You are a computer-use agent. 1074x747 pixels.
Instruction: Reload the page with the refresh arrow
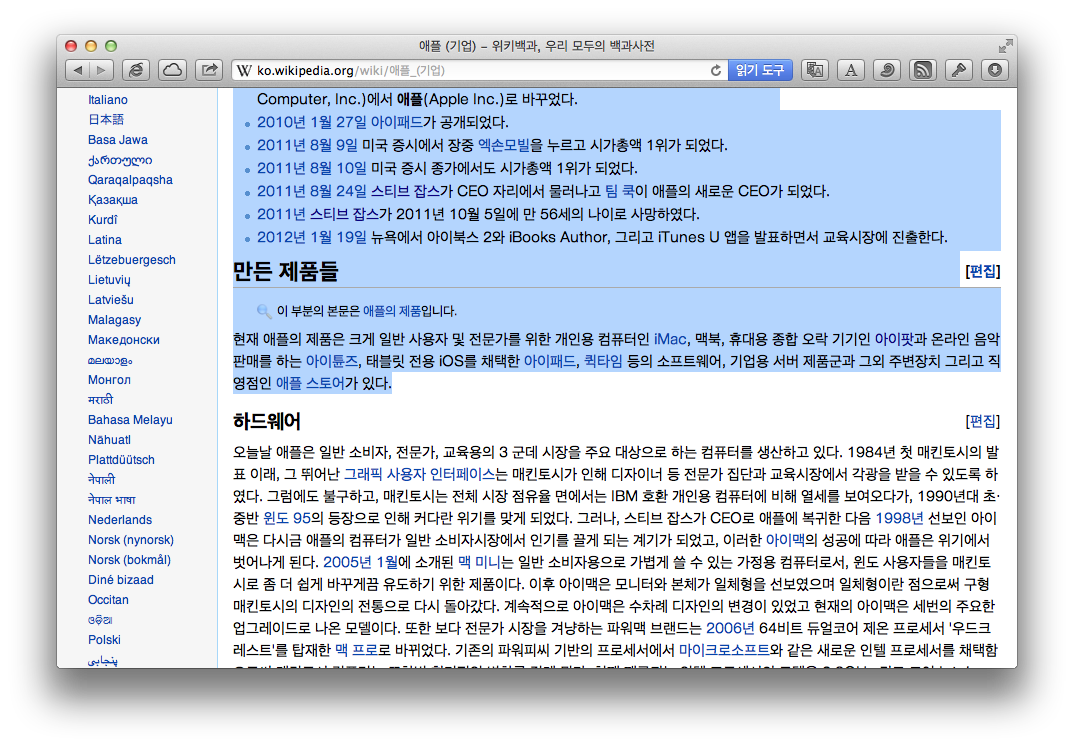[716, 71]
